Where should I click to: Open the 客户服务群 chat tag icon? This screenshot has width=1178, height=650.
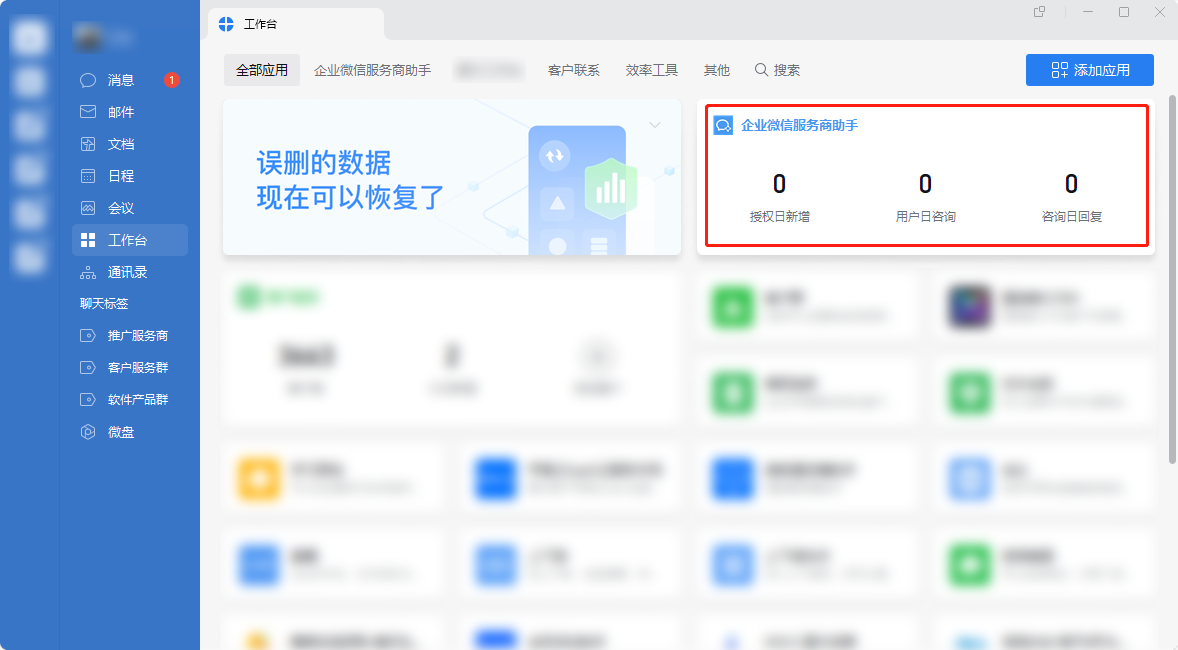tap(88, 367)
